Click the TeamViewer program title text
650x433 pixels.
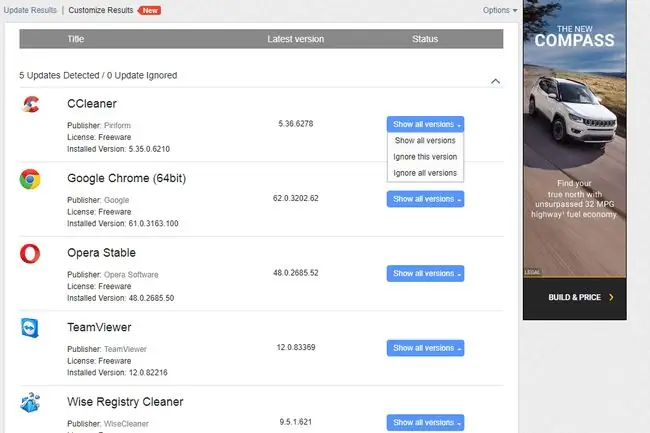coord(99,327)
